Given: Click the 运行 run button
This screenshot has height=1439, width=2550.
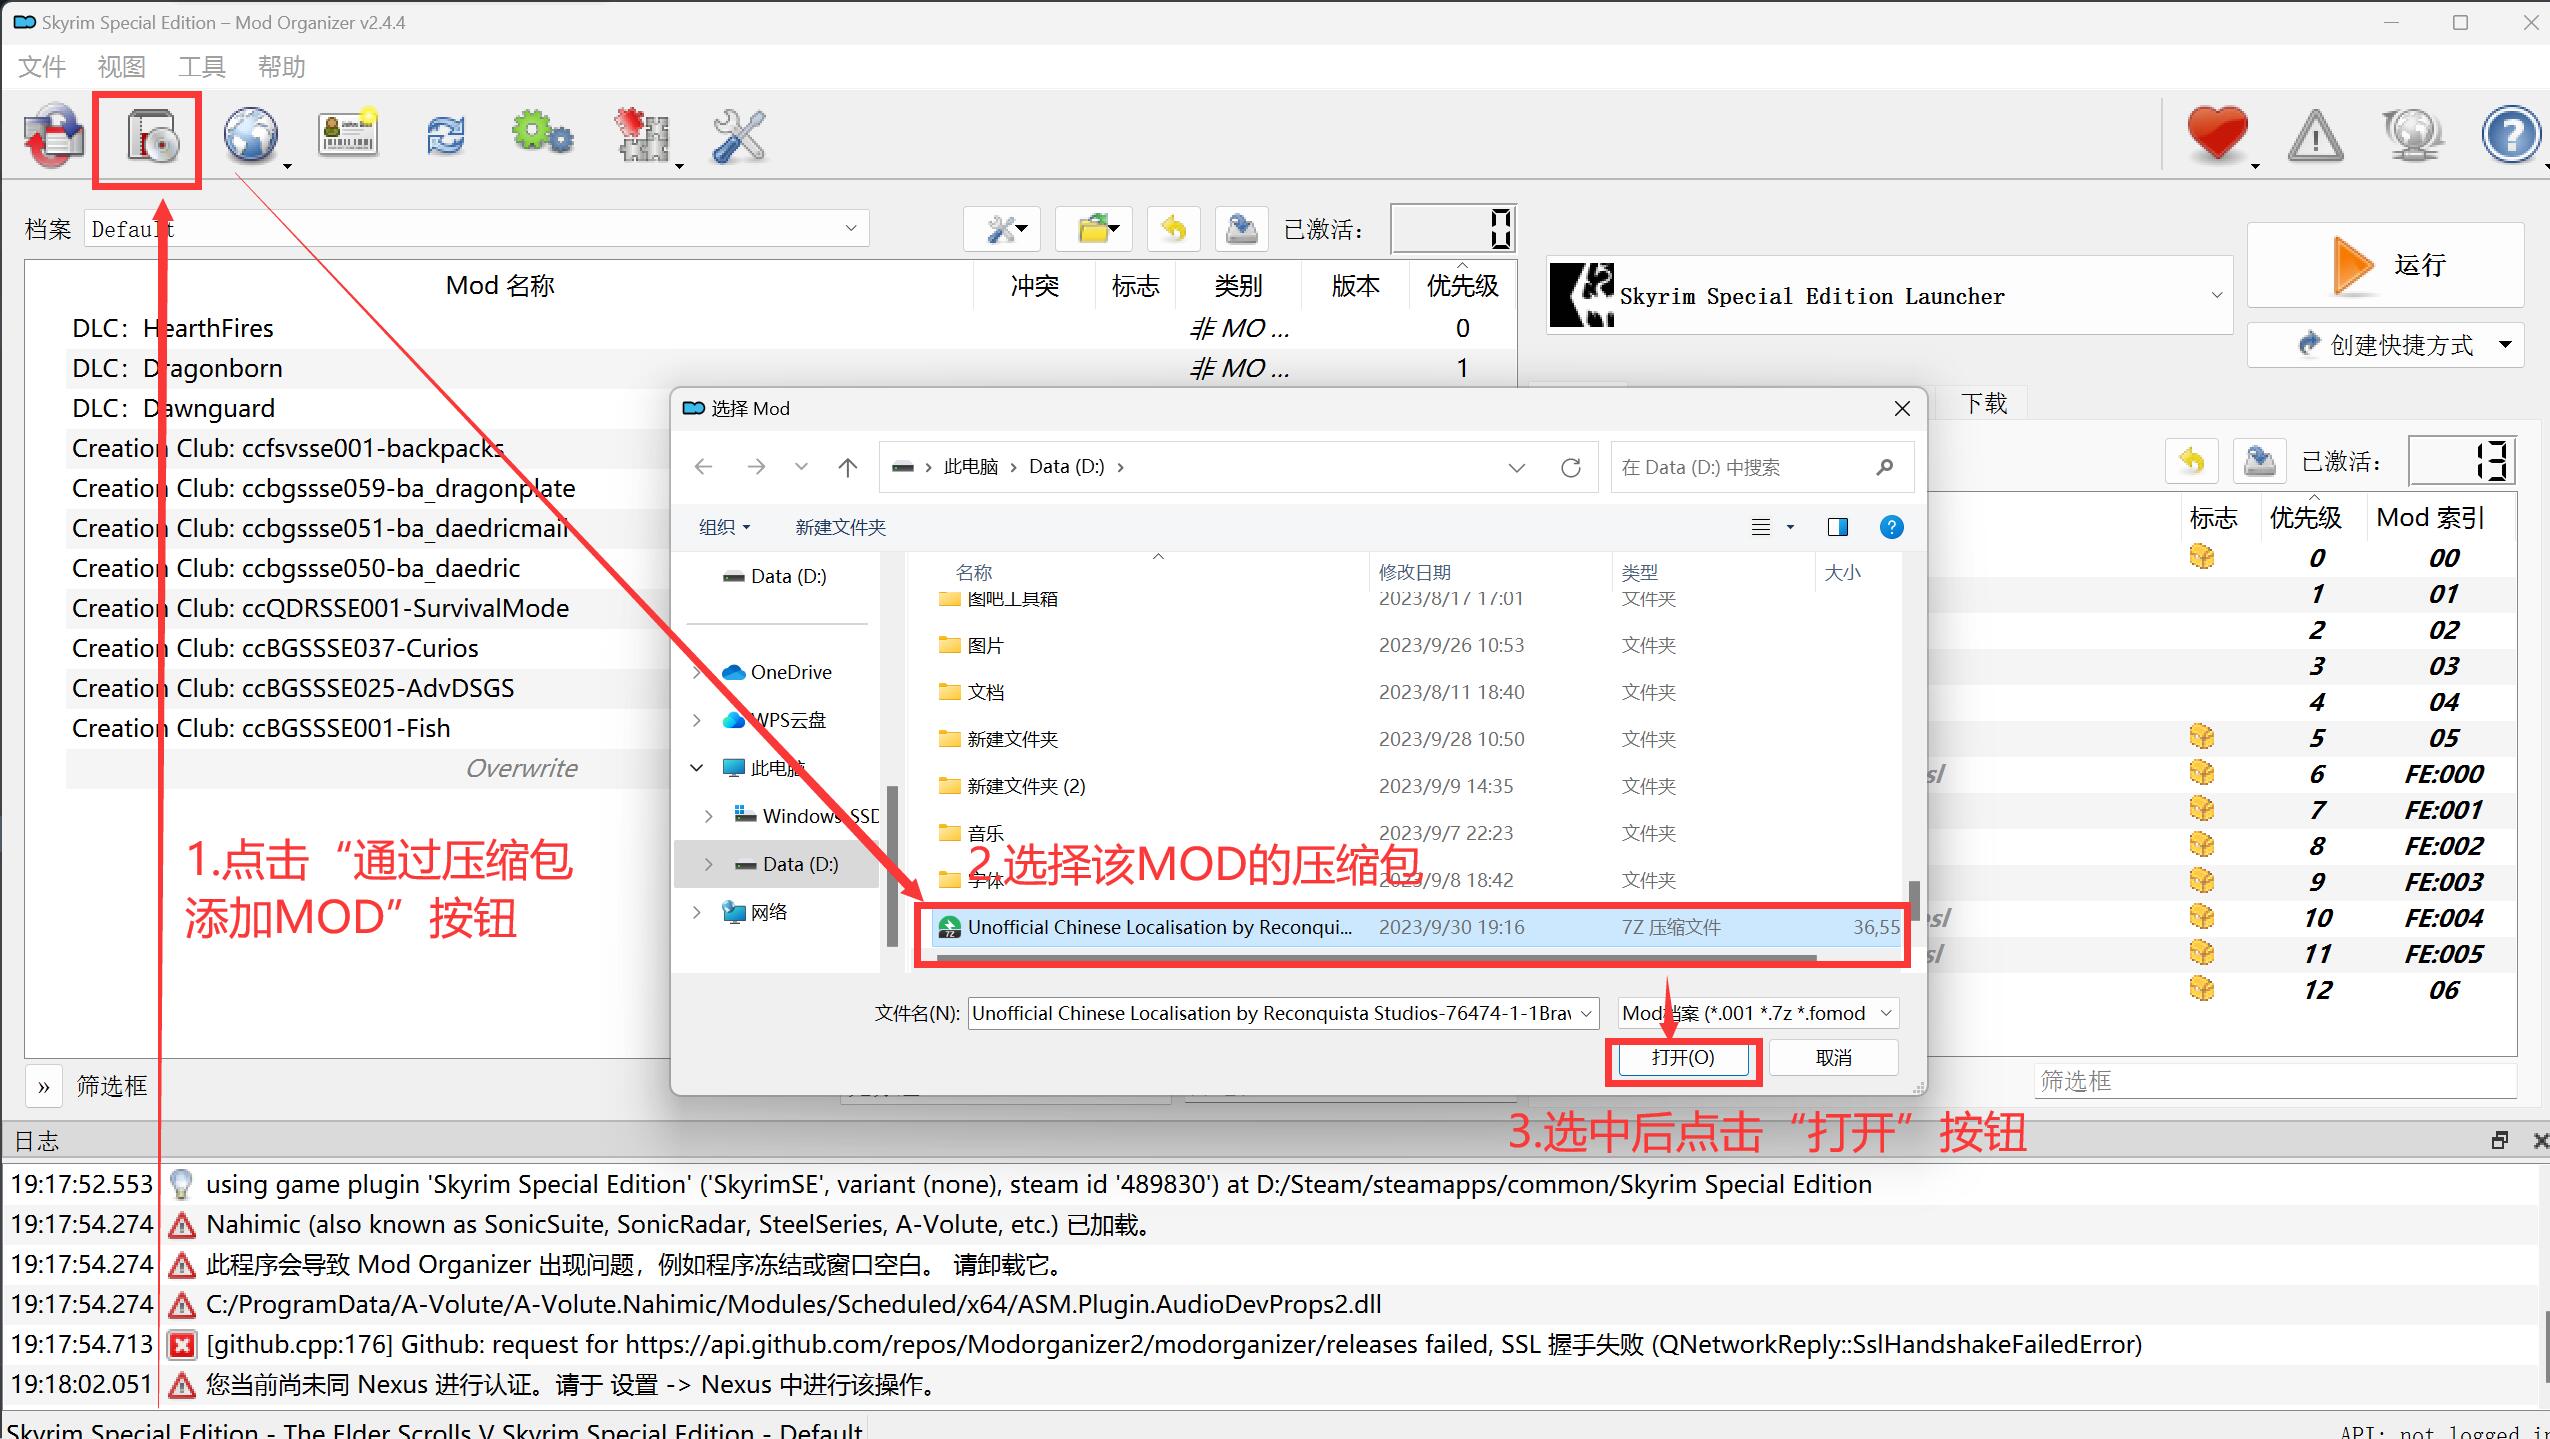Looking at the screenshot, I should (2385, 266).
